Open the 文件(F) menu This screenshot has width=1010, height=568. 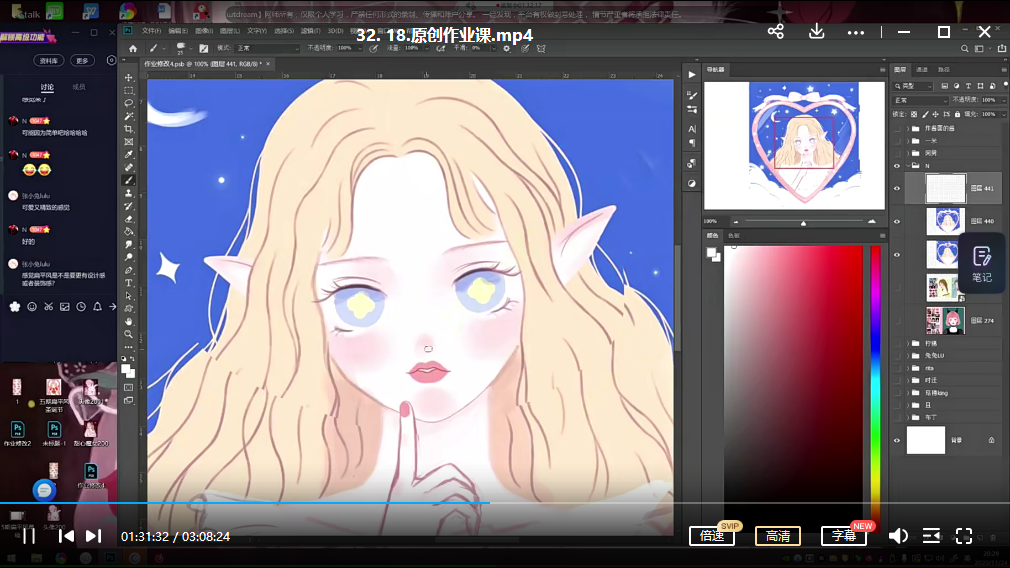(151, 31)
